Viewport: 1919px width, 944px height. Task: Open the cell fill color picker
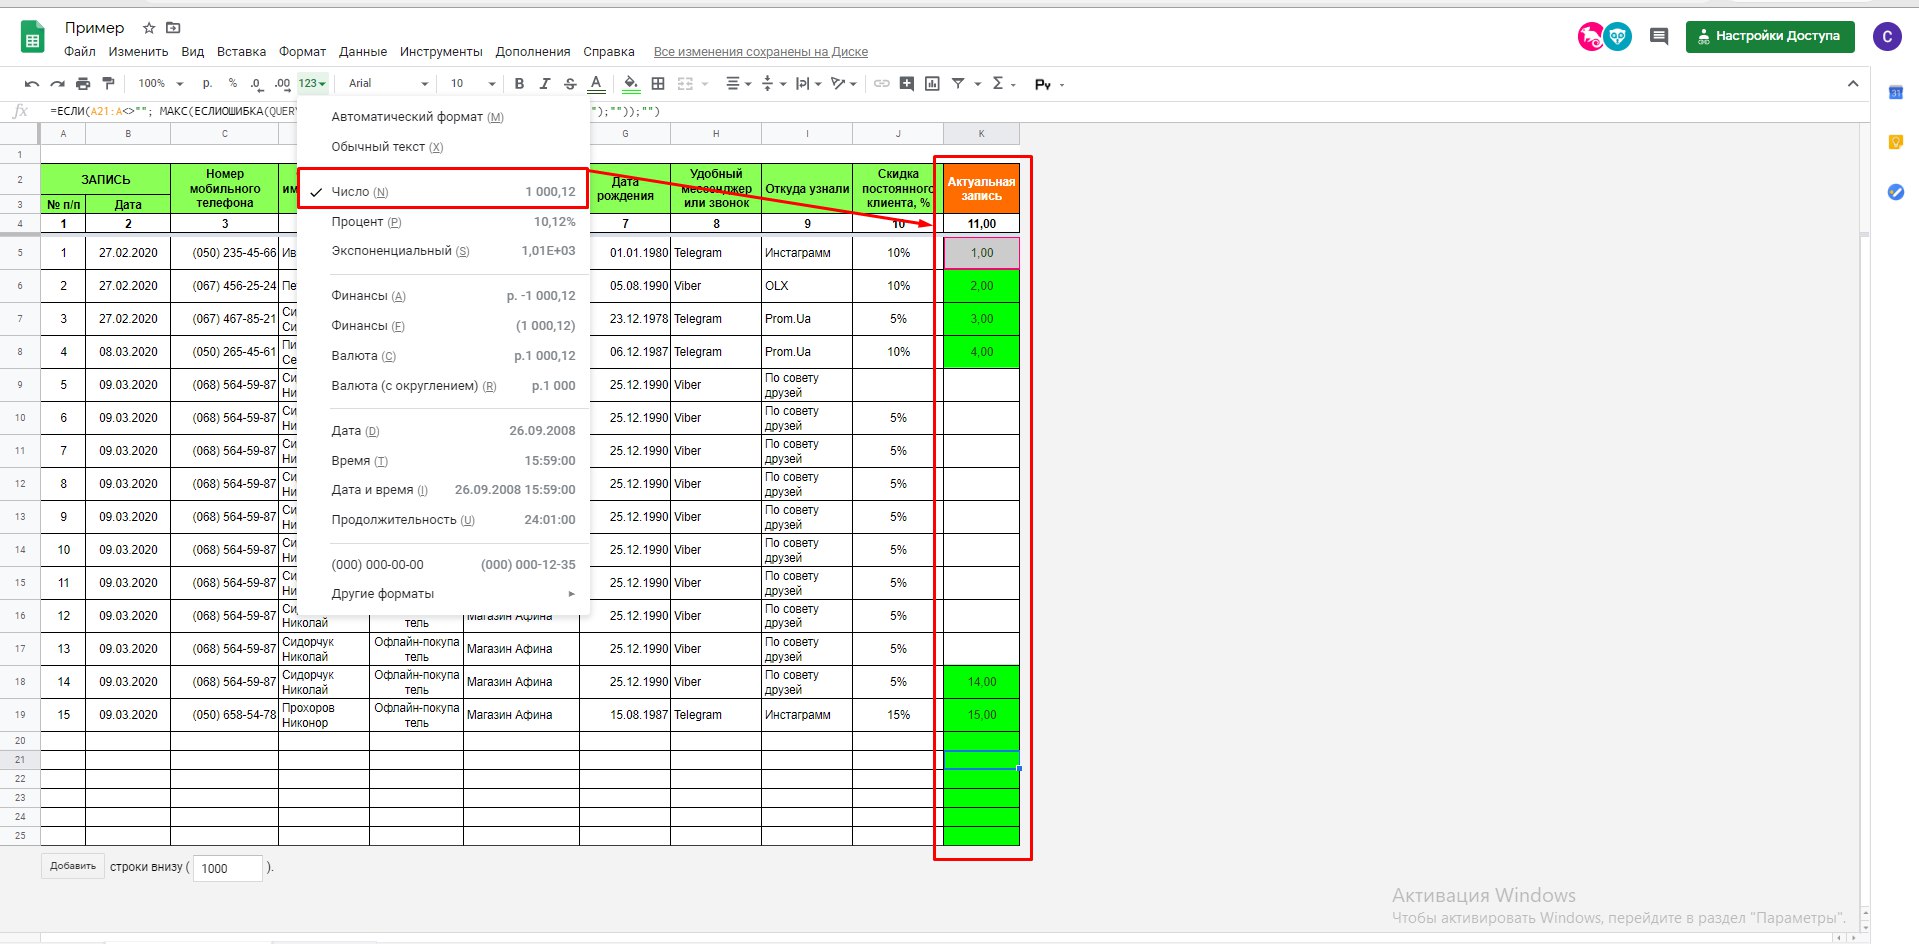click(631, 84)
